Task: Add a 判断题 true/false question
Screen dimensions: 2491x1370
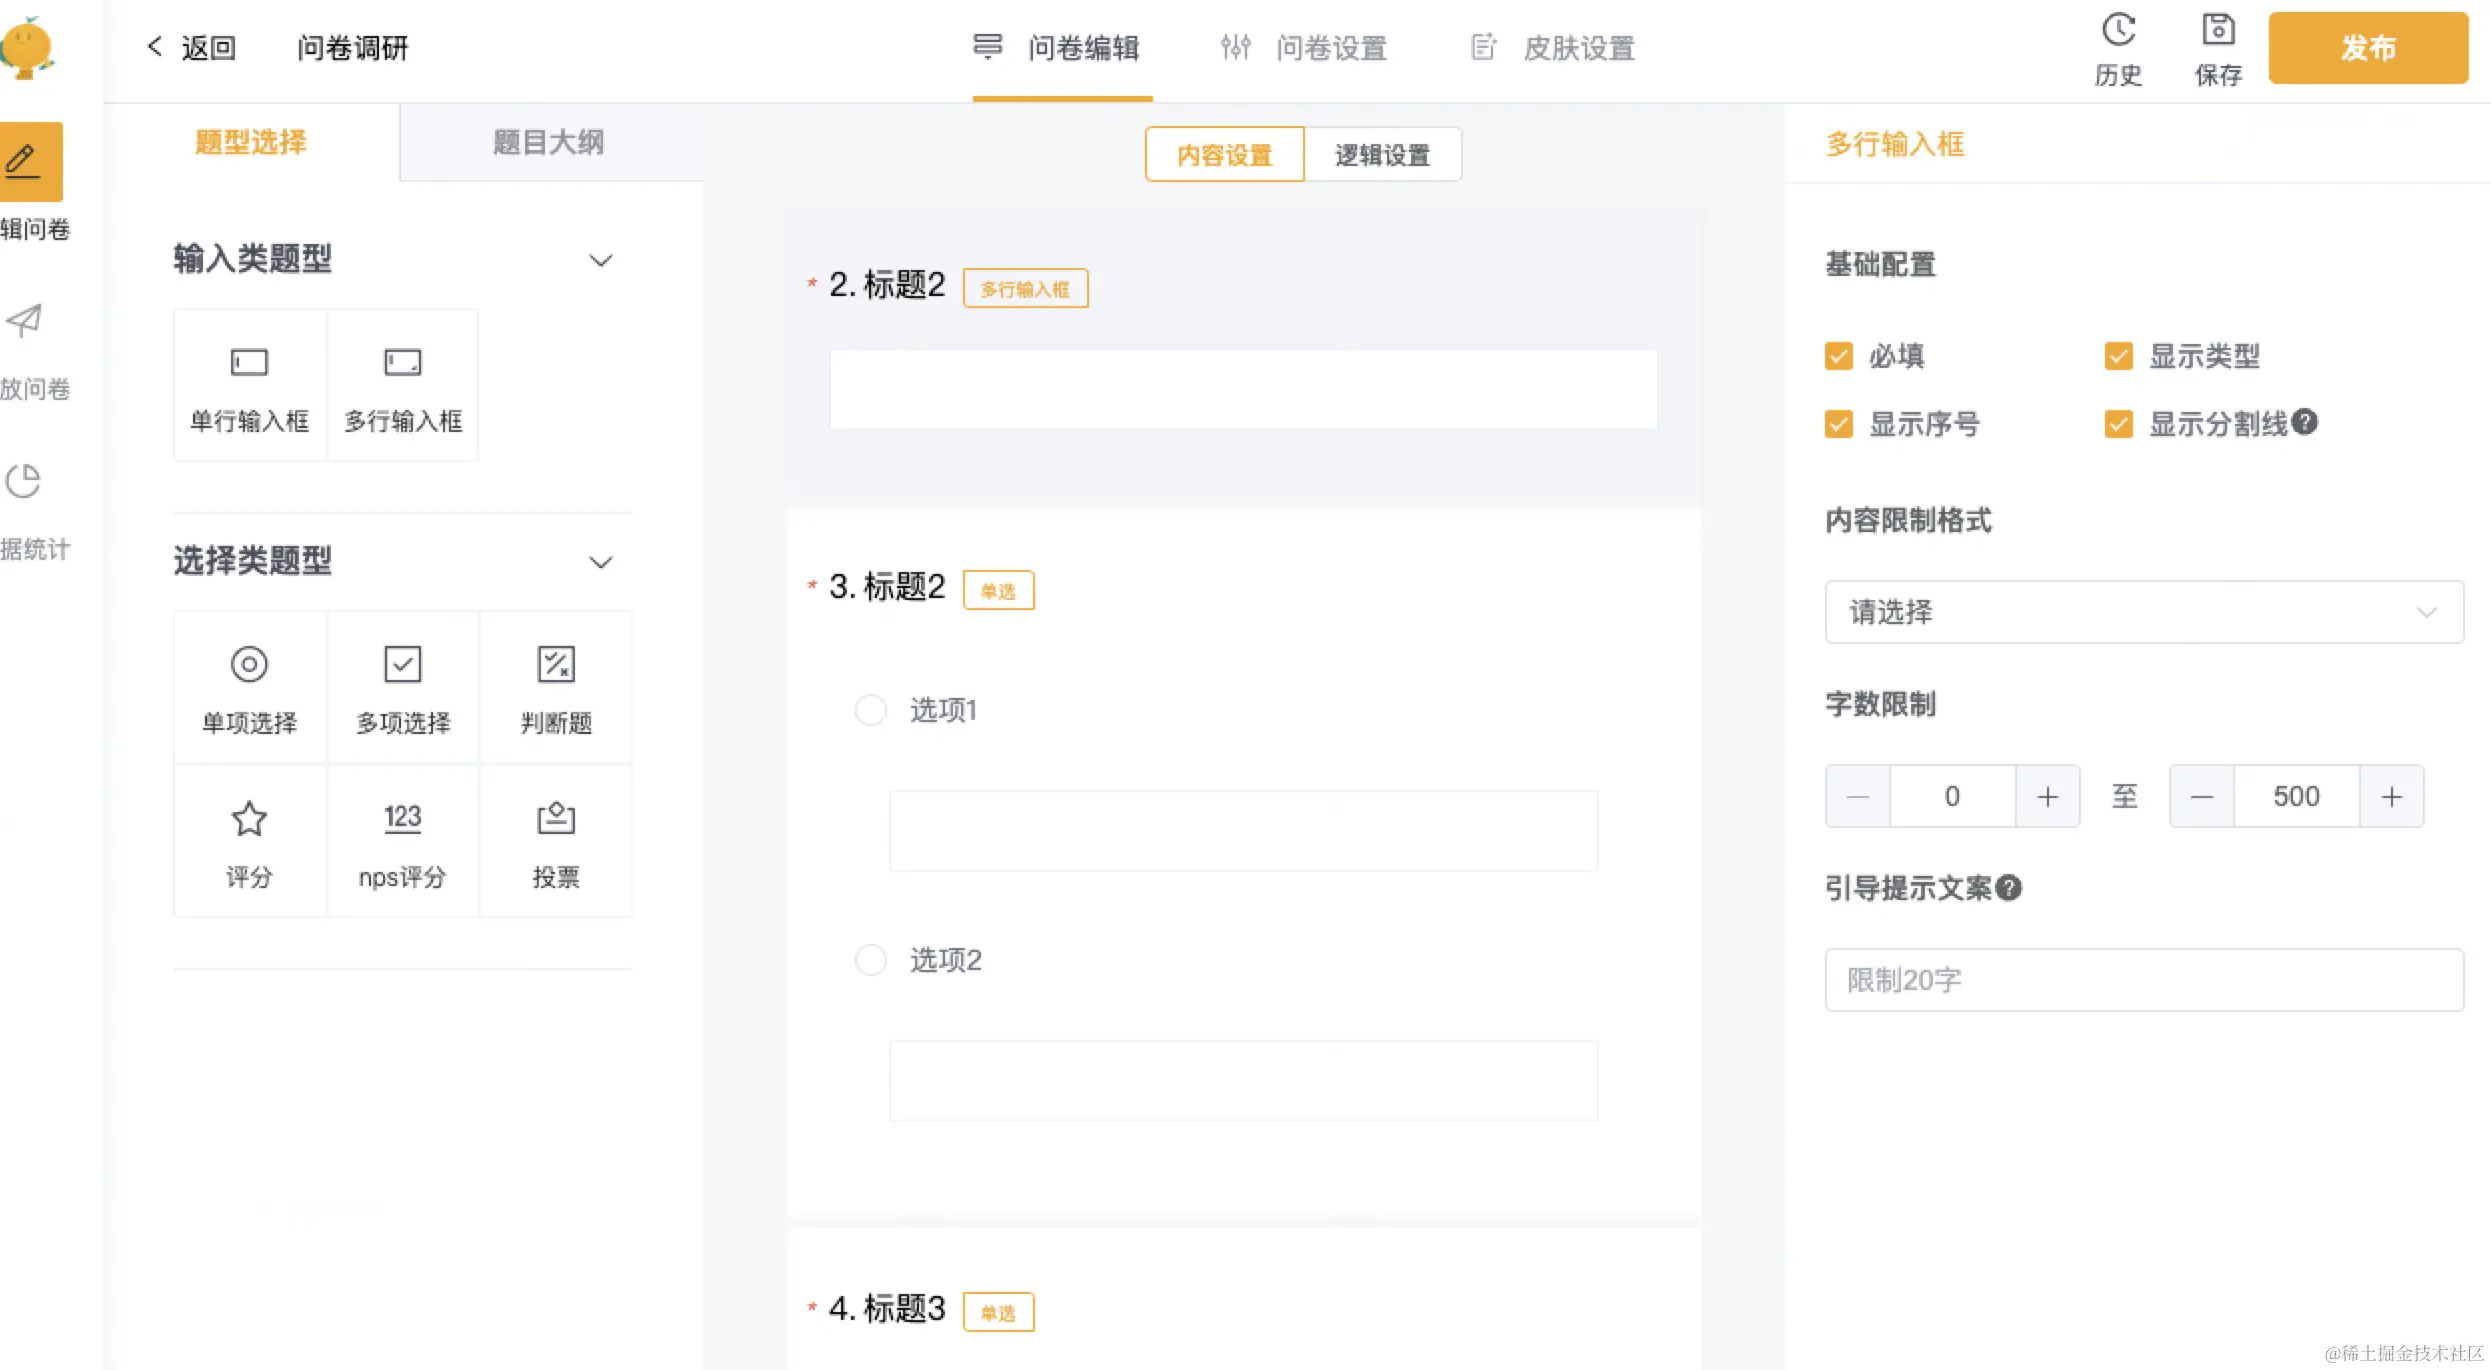Action: point(556,688)
